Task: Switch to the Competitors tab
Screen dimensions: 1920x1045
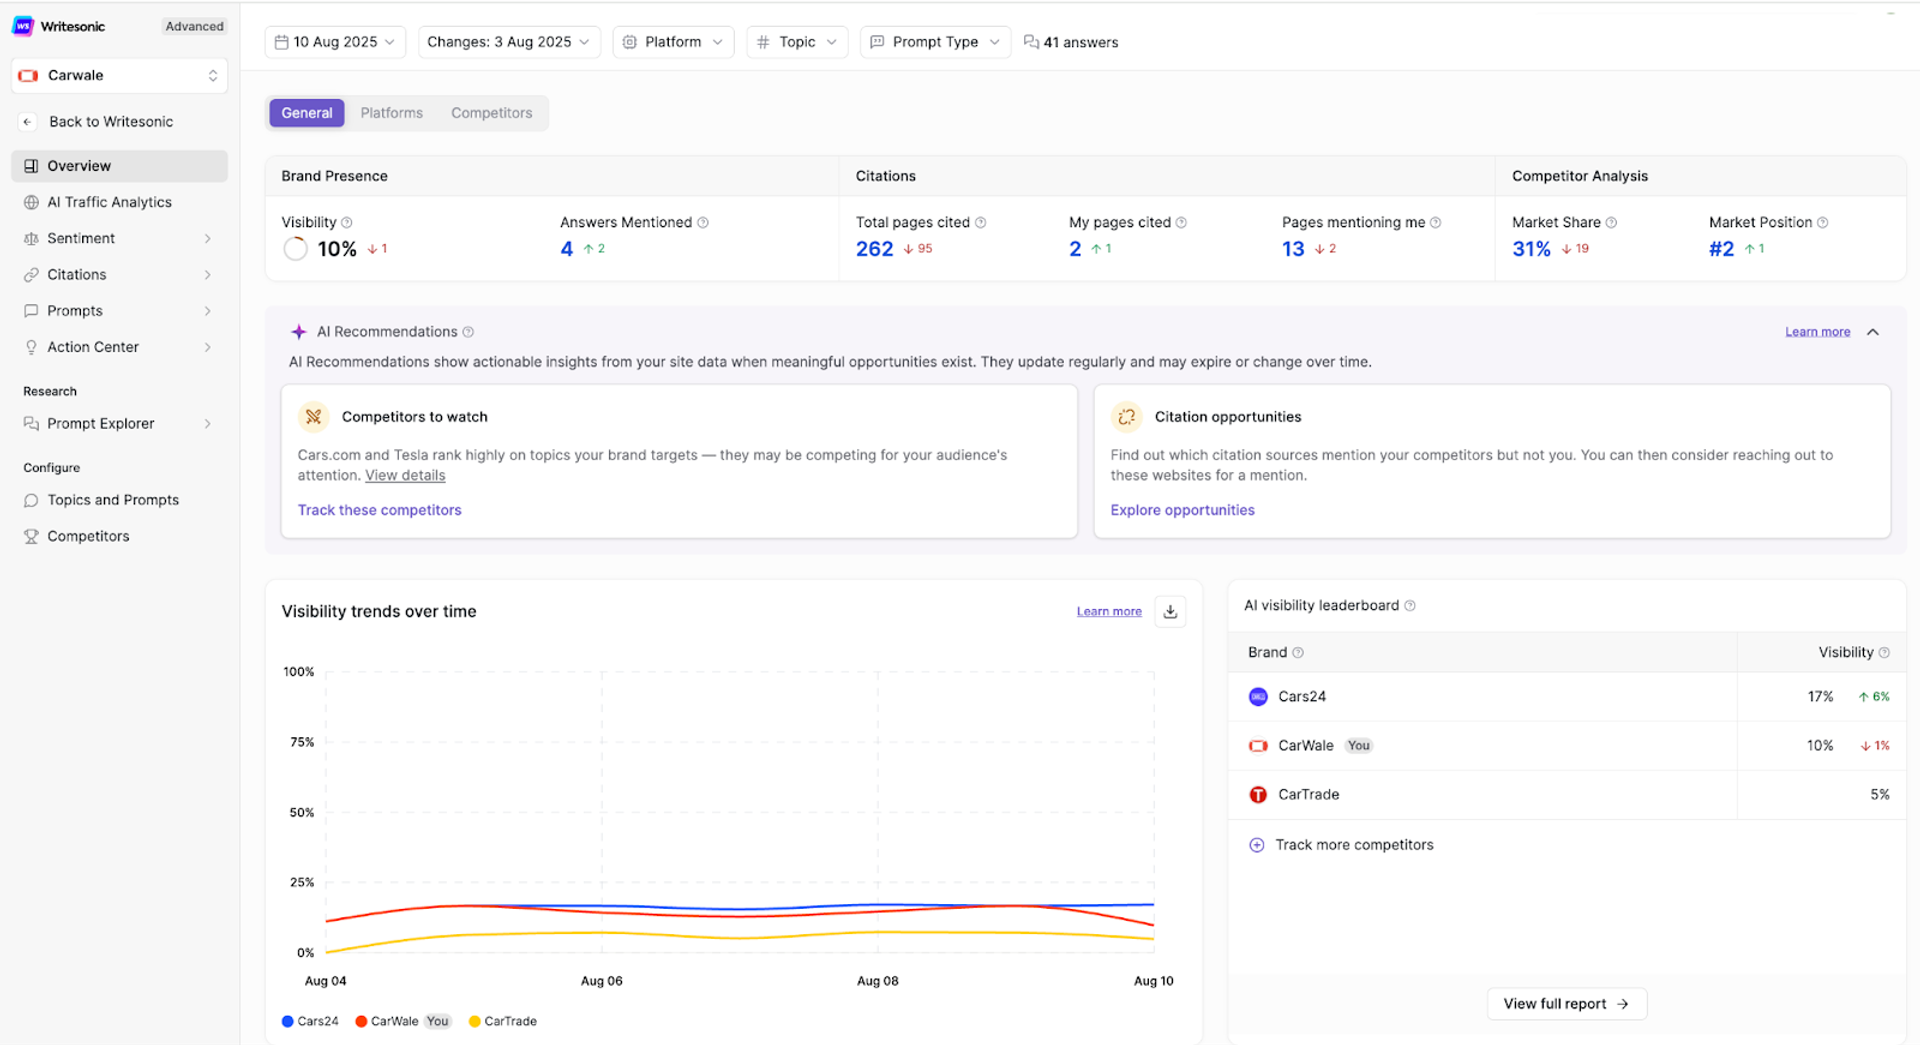Action: [x=491, y=113]
